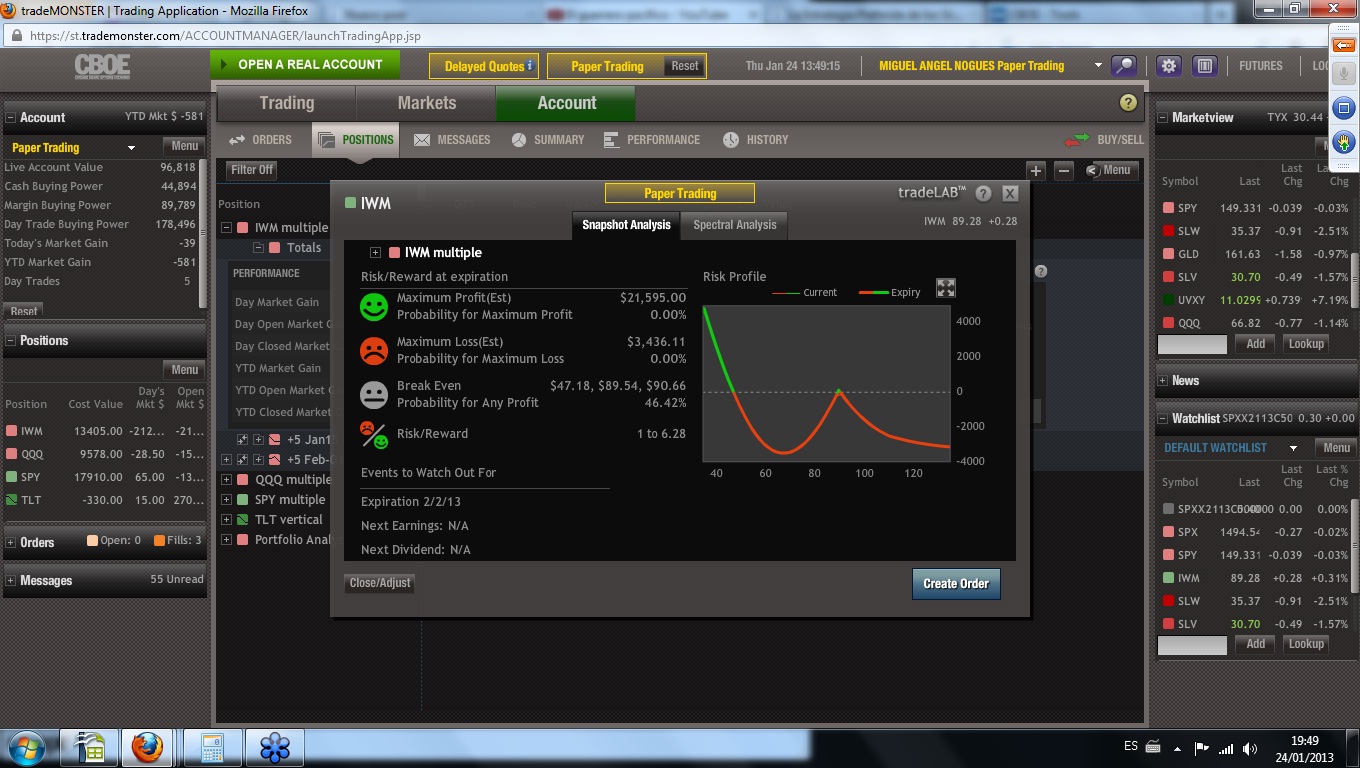Screen dimensions: 1360x768
Task: Click the yellow help icon near Account tab
Action: pos(1129,103)
